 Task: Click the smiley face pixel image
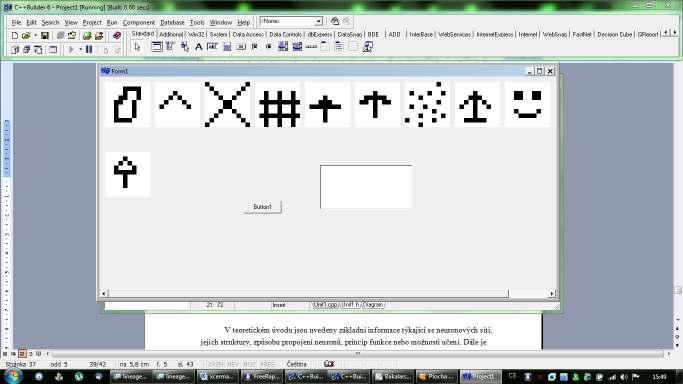click(527, 104)
